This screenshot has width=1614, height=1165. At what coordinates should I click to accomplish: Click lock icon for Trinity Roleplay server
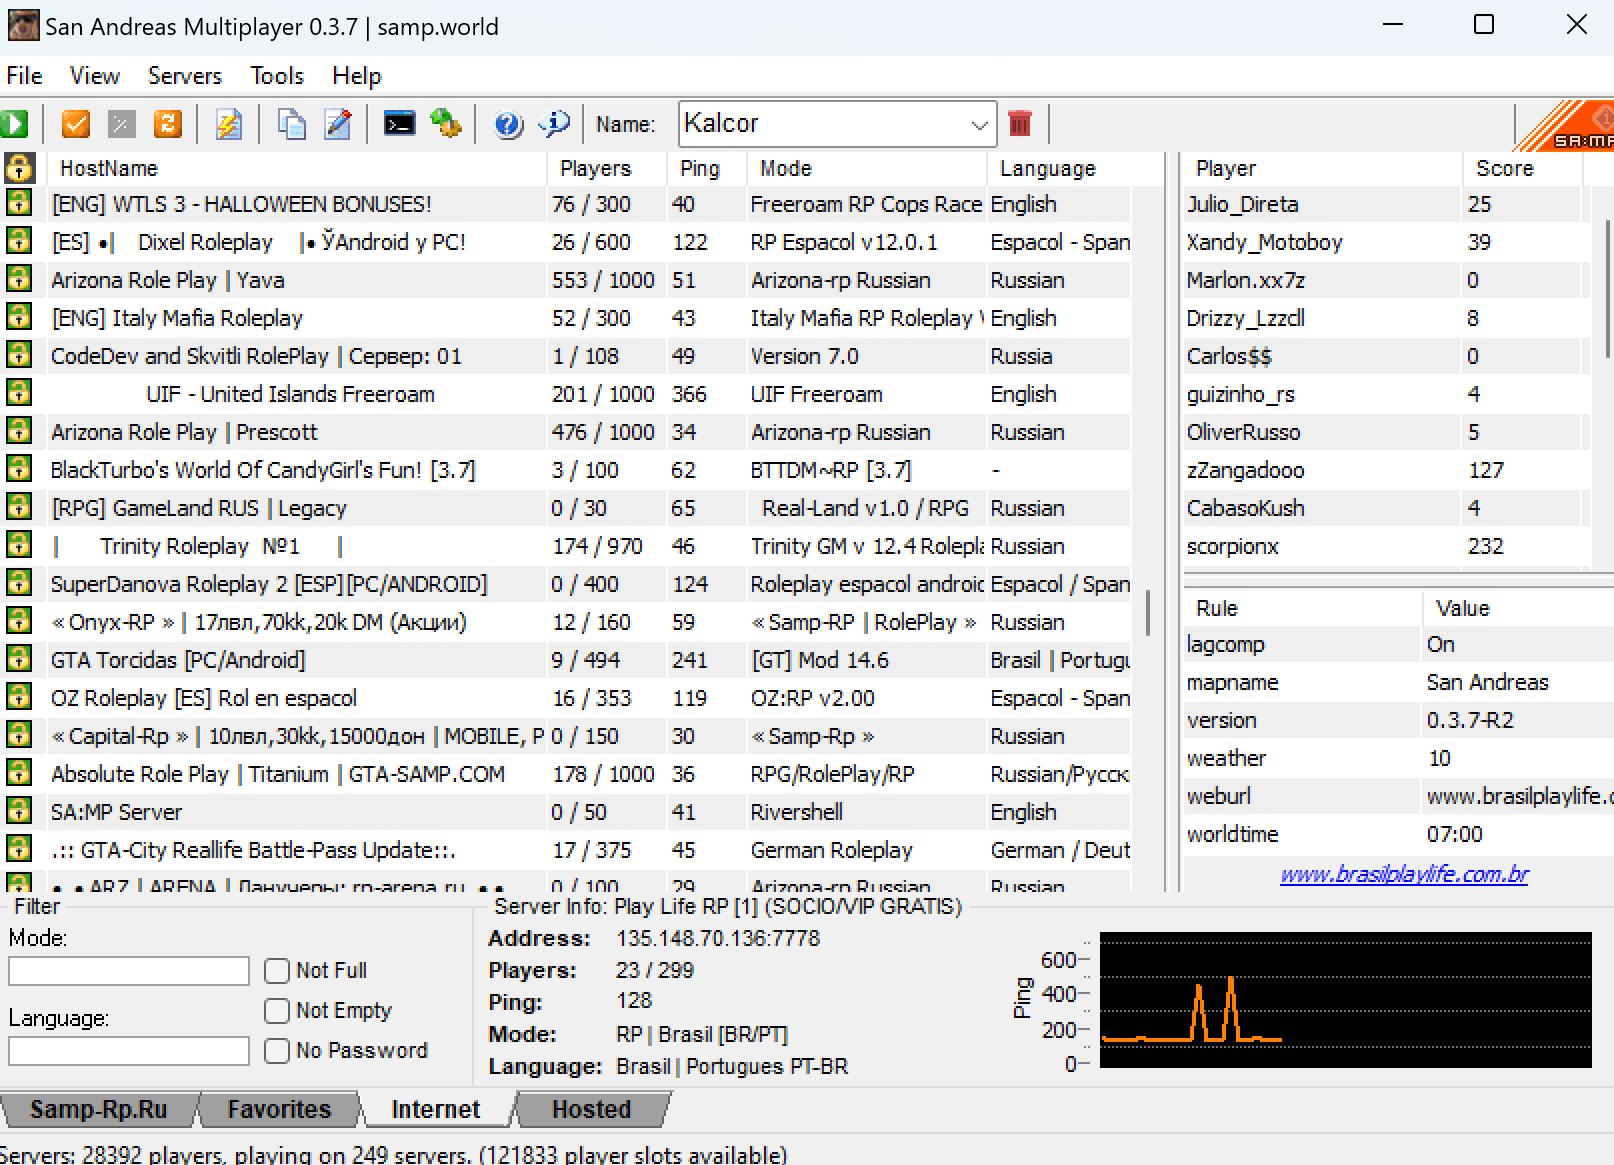click(x=19, y=546)
